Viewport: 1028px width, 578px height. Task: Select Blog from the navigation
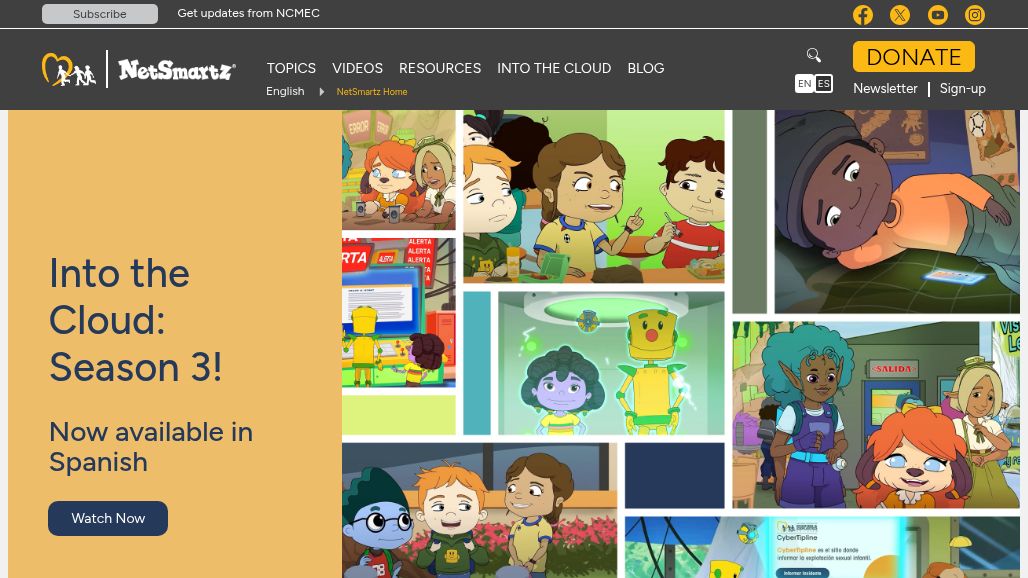[x=645, y=68]
